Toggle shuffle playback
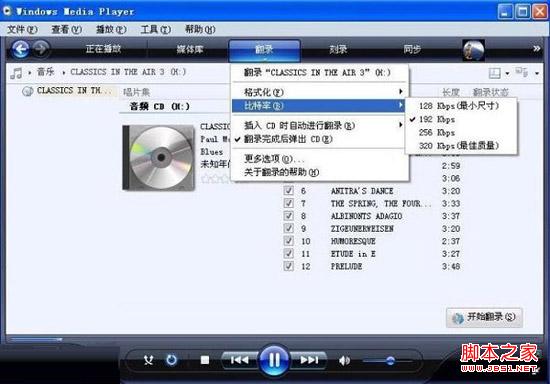 pos(148,360)
